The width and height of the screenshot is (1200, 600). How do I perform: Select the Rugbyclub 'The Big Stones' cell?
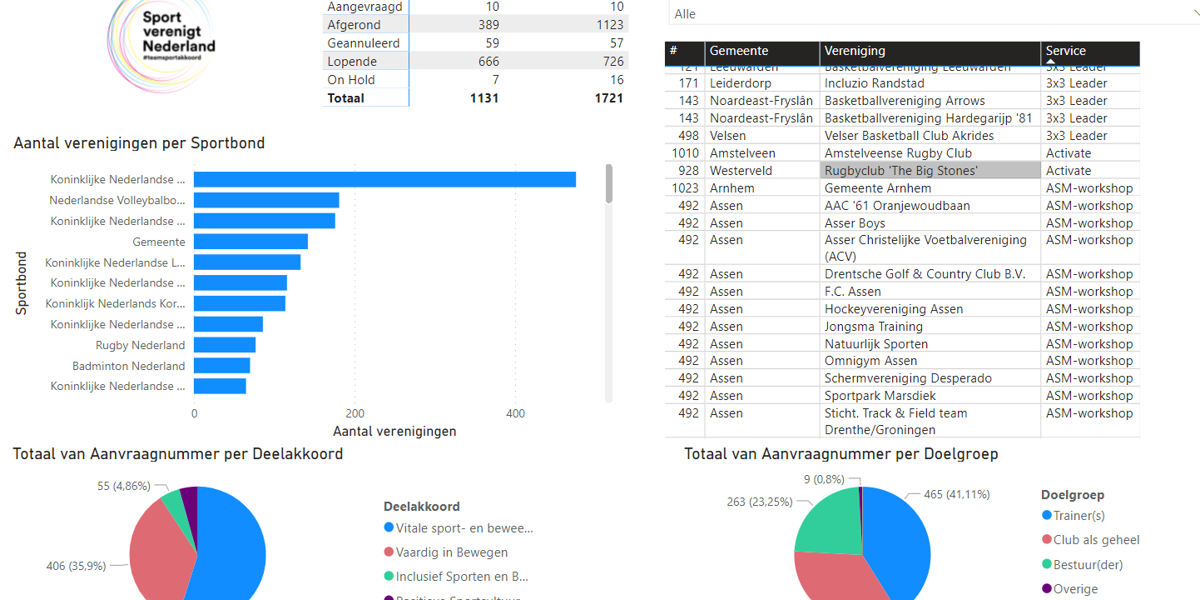pyautogui.click(x=900, y=171)
